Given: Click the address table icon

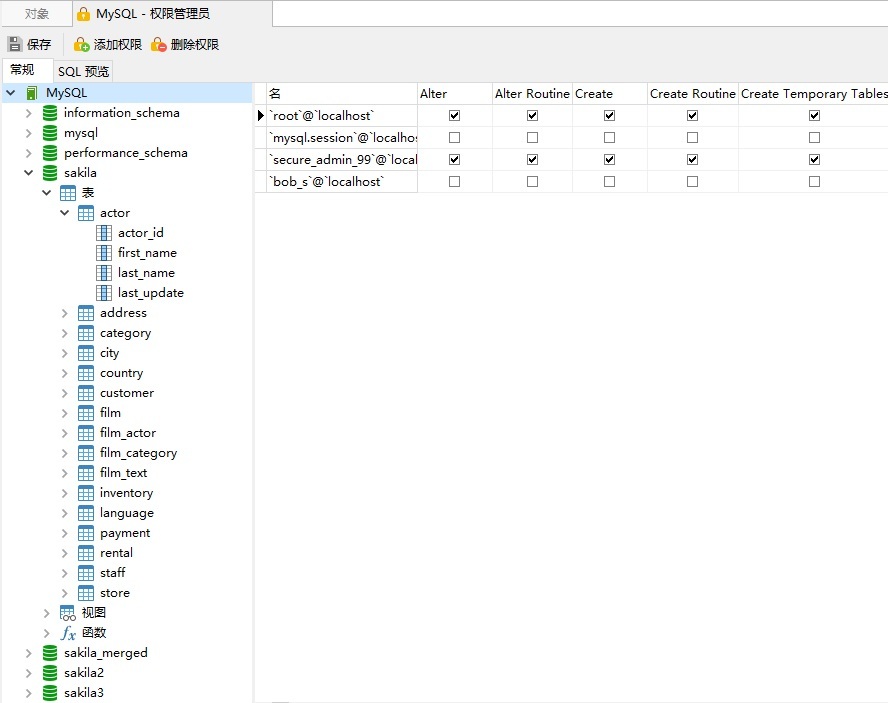Looking at the screenshot, I should 86,313.
